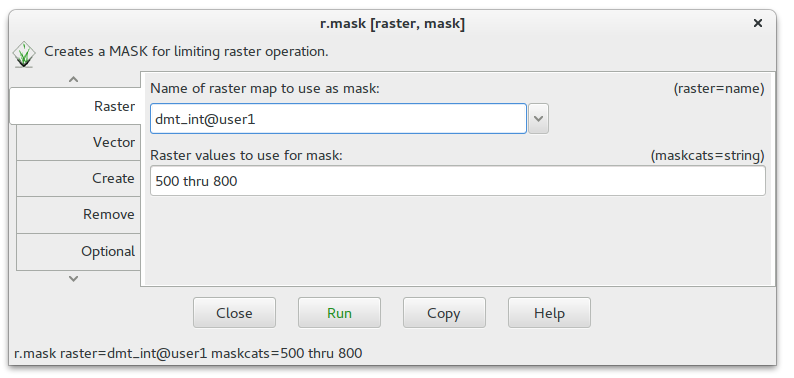
Task: Click the '(raster=name)' parameter hint
Action: pyautogui.click(x=719, y=89)
